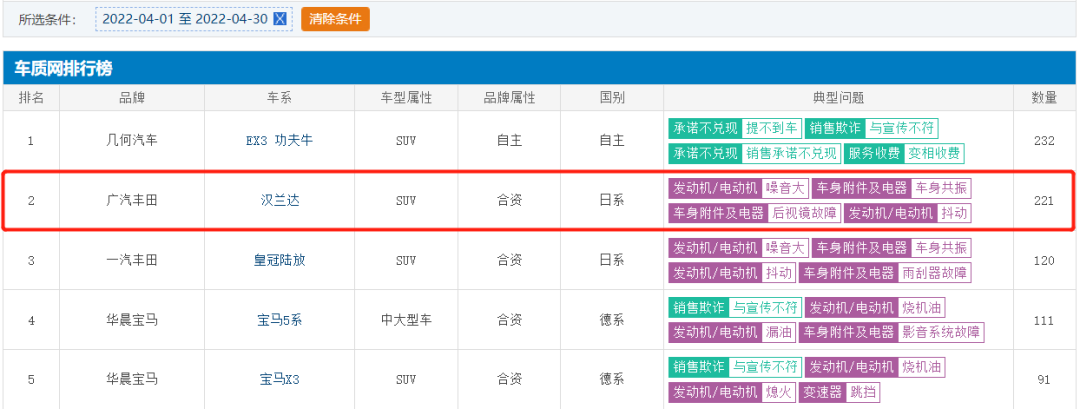The image size is (1080, 409).
Task: Select the 销售承诺不兑现 issue tag
Action: (x=791, y=154)
